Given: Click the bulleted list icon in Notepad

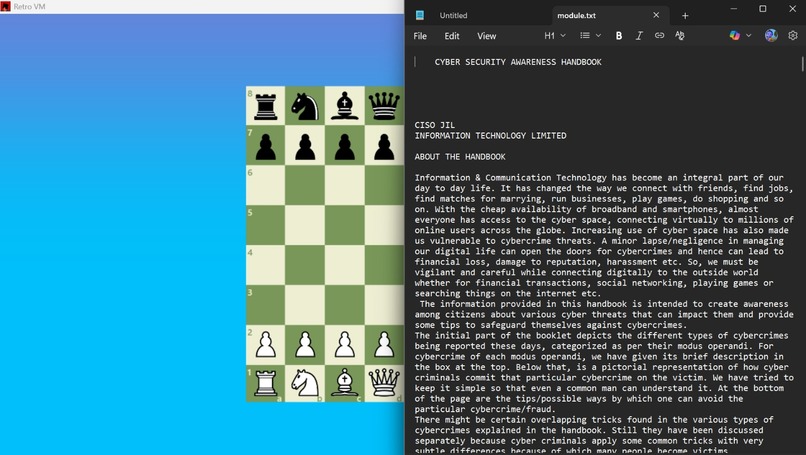Looking at the screenshot, I should tap(585, 35).
